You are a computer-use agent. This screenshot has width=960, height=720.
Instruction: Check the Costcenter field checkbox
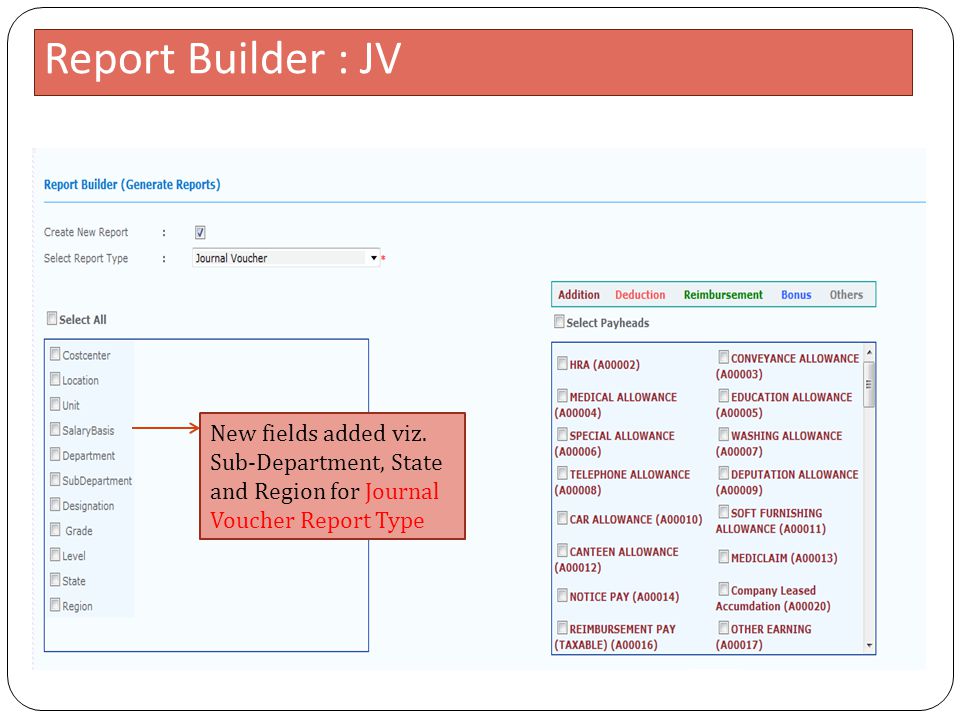point(55,354)
